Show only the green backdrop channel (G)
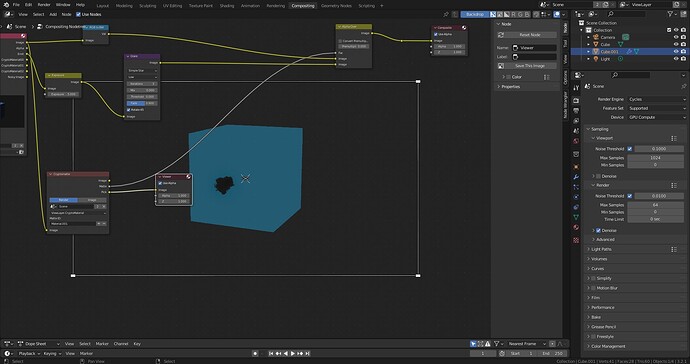Image resolution: width=690 pixels, height=364 pixels. point(520,15)
